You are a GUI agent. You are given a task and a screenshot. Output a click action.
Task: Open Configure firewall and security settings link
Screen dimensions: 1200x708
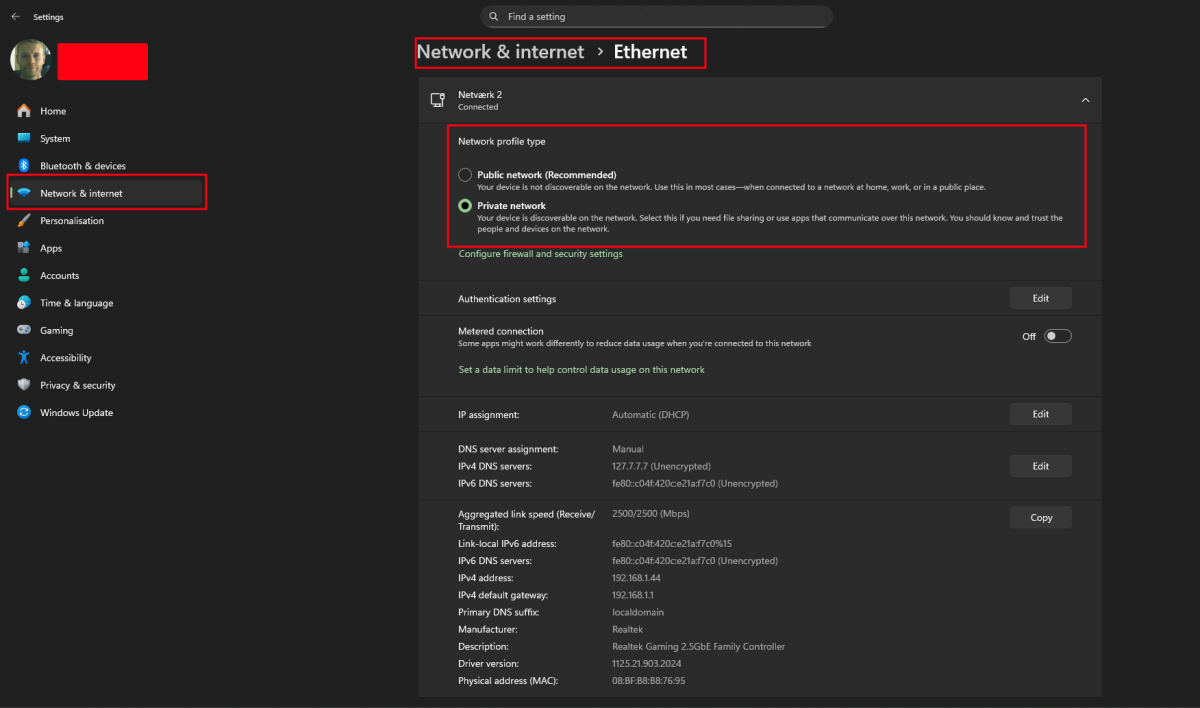(x=540, y=254)
